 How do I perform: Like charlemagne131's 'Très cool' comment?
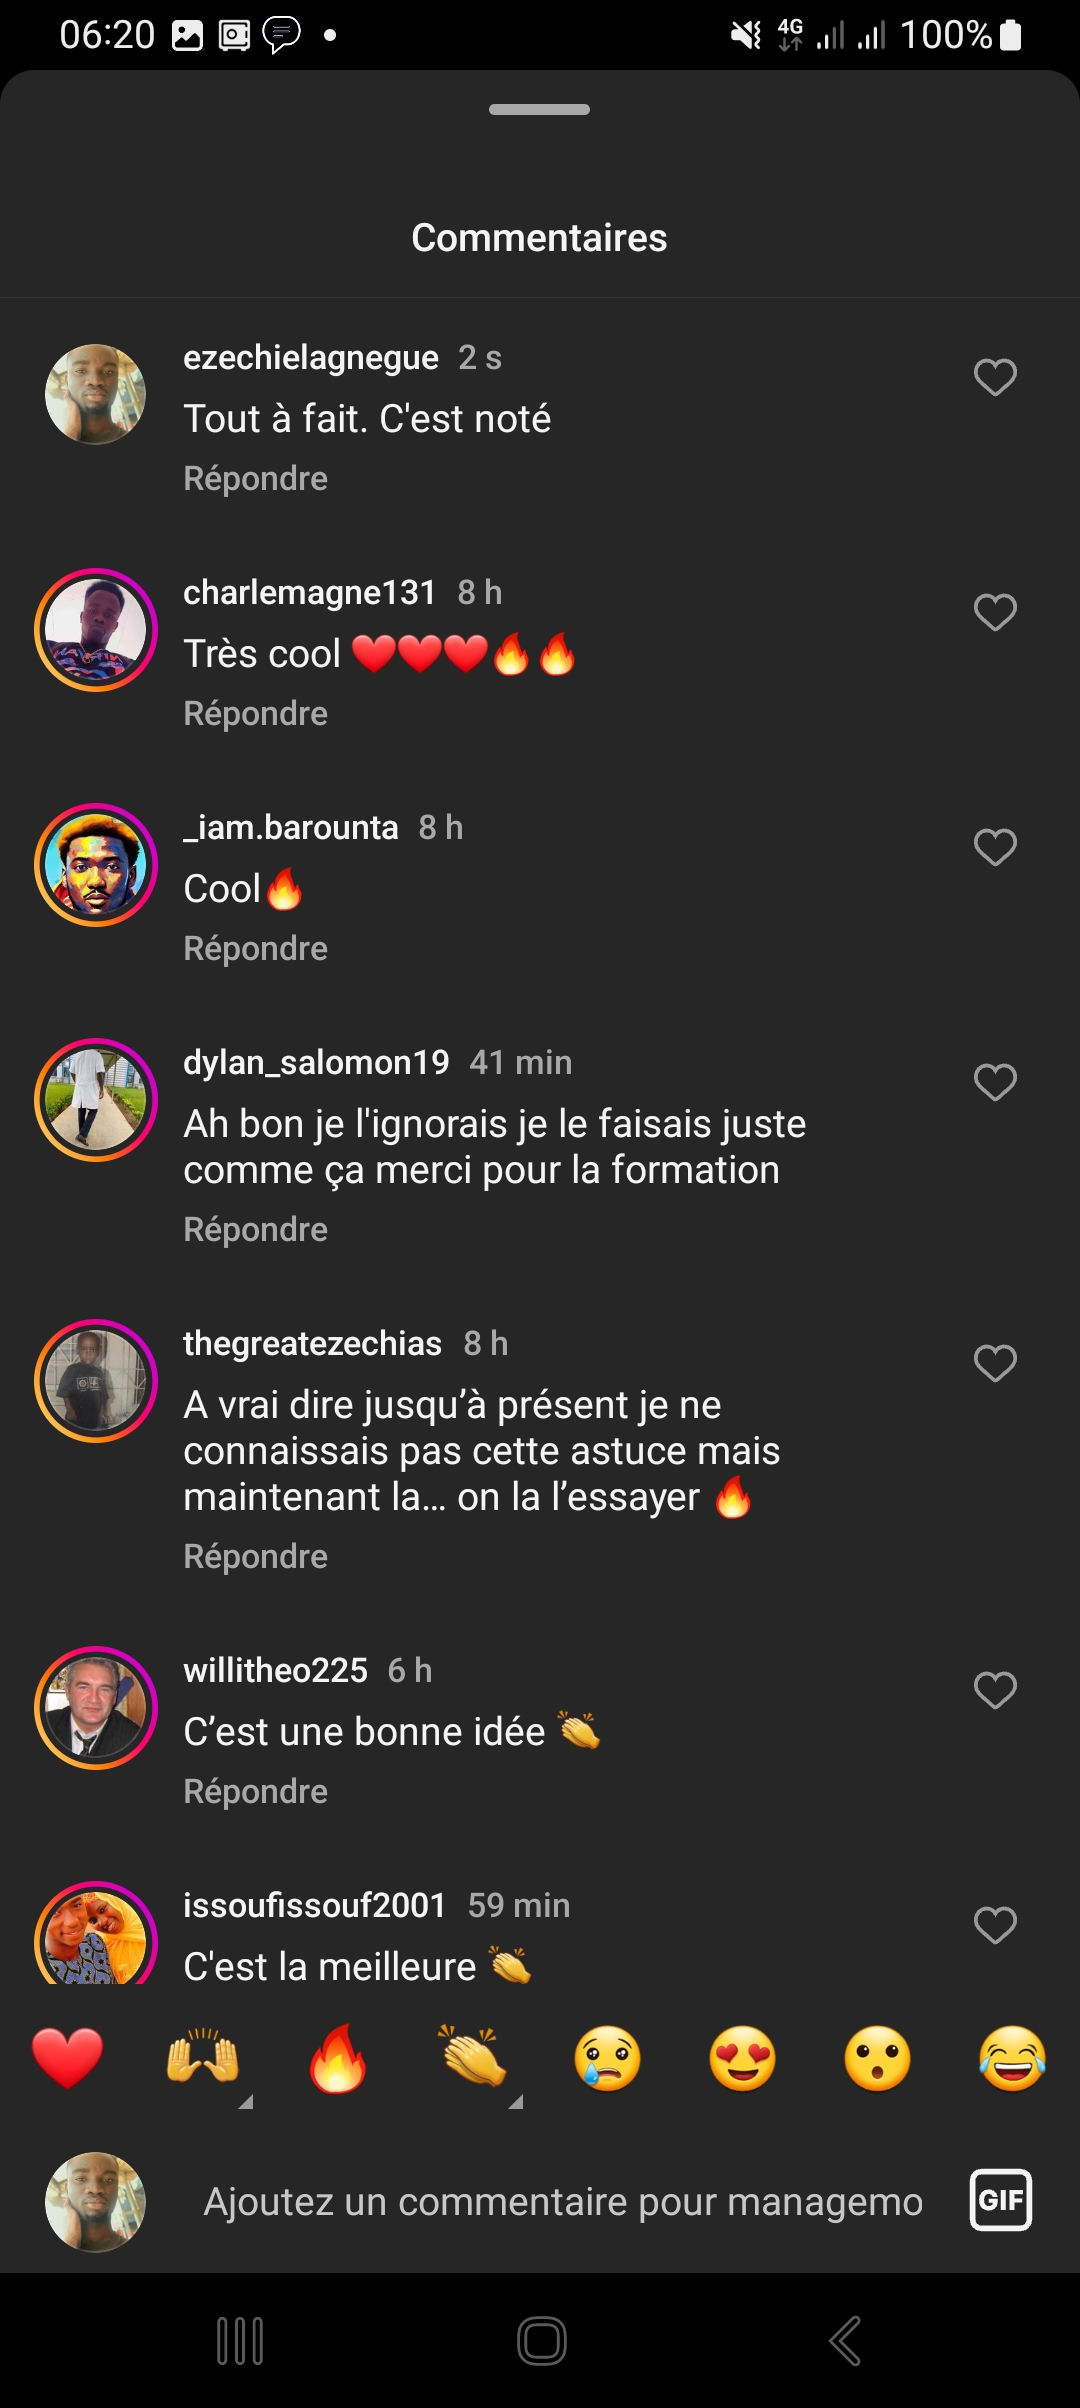995,613
